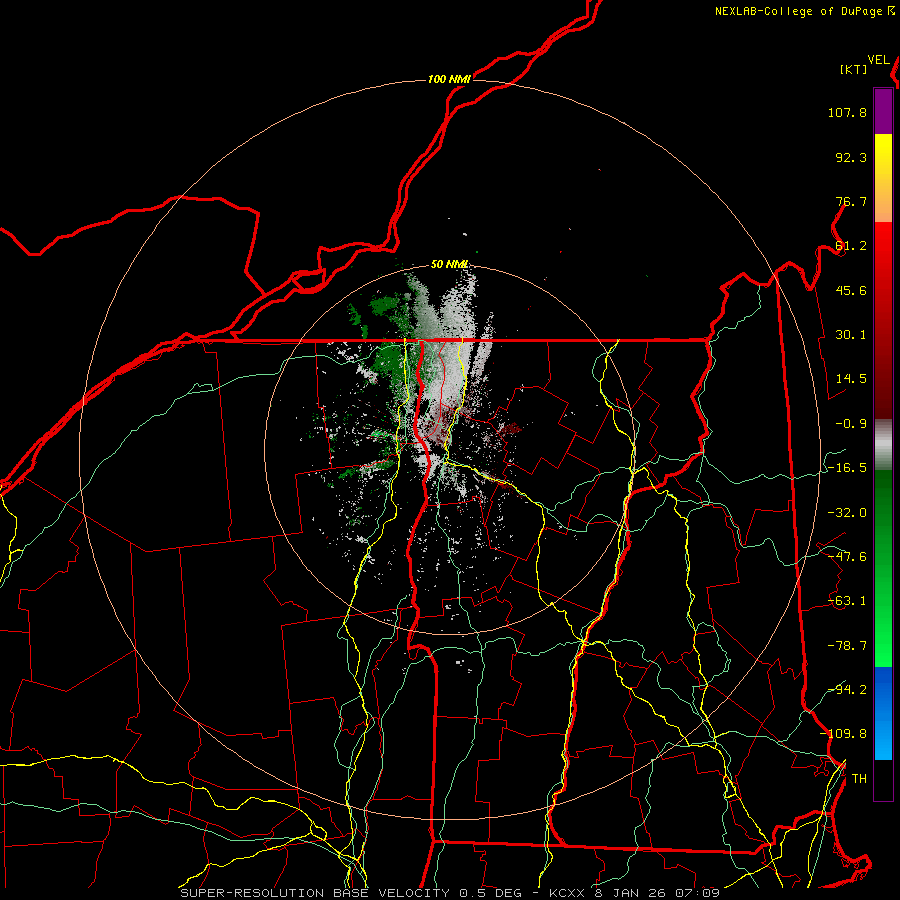900x900 pixels.
Task: Click the -16.5 velocity scale value
Action: 847,468
